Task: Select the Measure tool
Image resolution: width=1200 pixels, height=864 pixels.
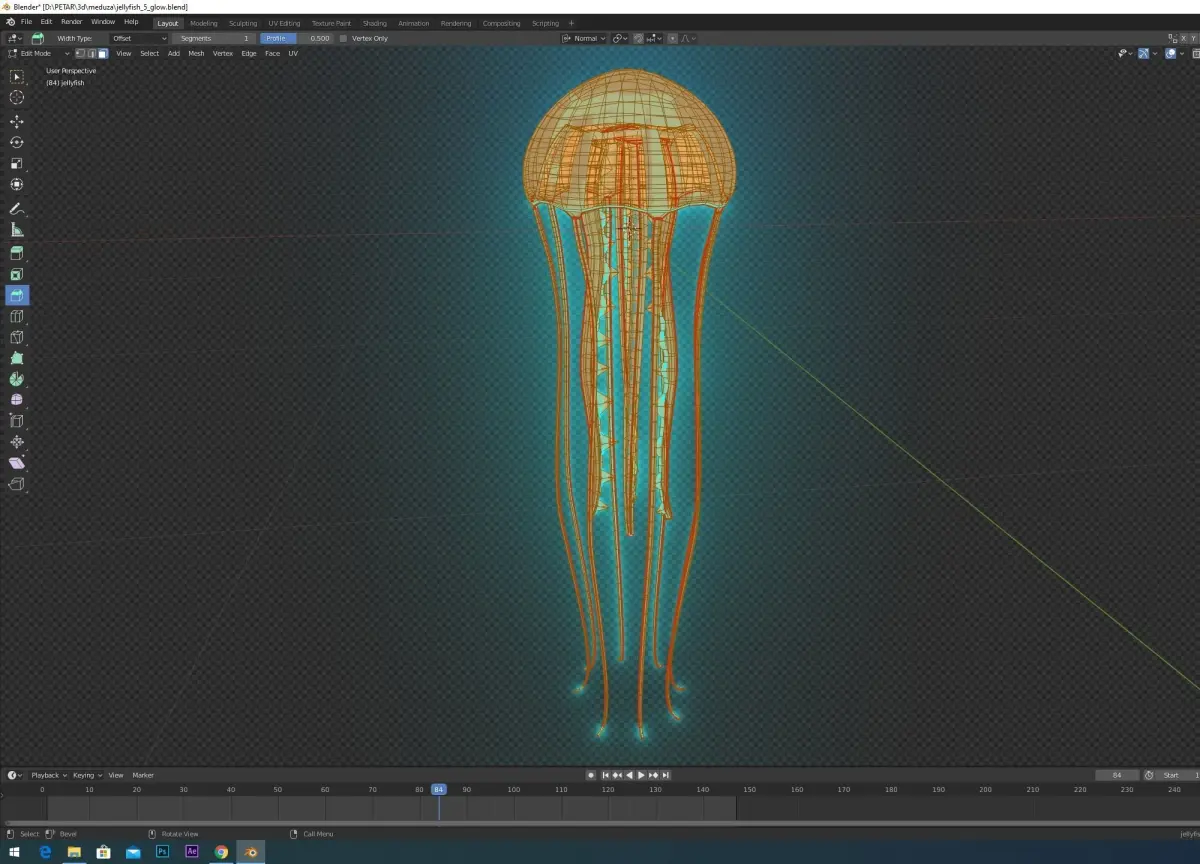Action: [17, 229]
